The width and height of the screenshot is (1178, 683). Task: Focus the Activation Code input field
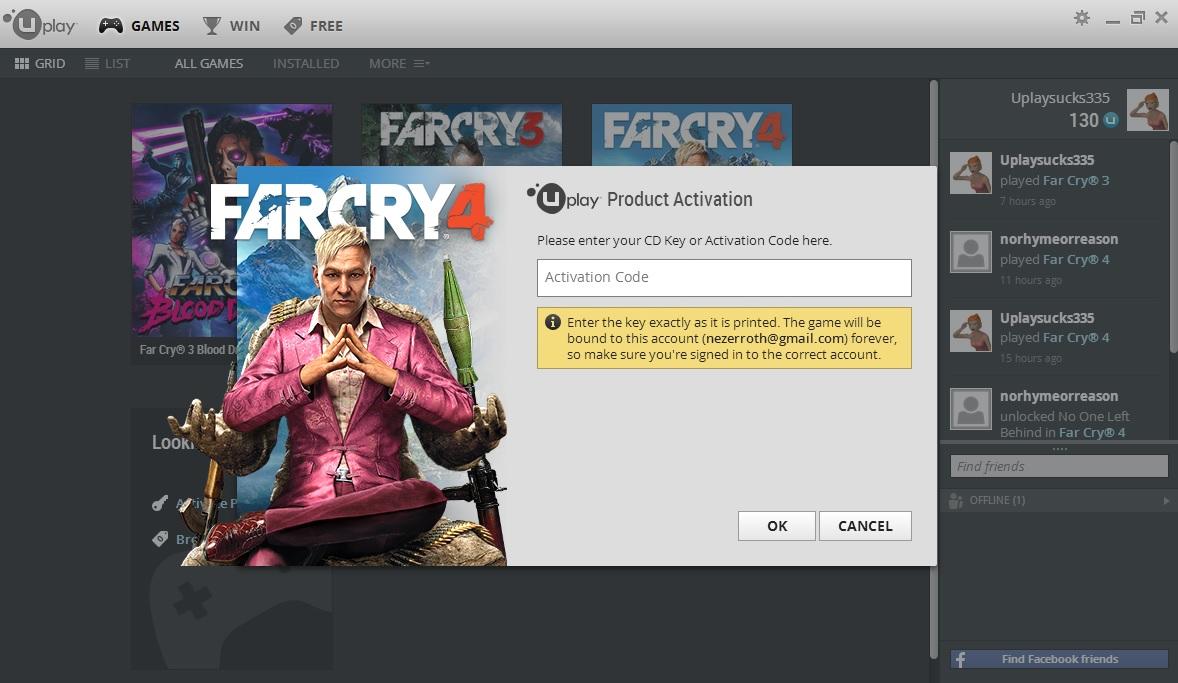click(x=724, y=277)
